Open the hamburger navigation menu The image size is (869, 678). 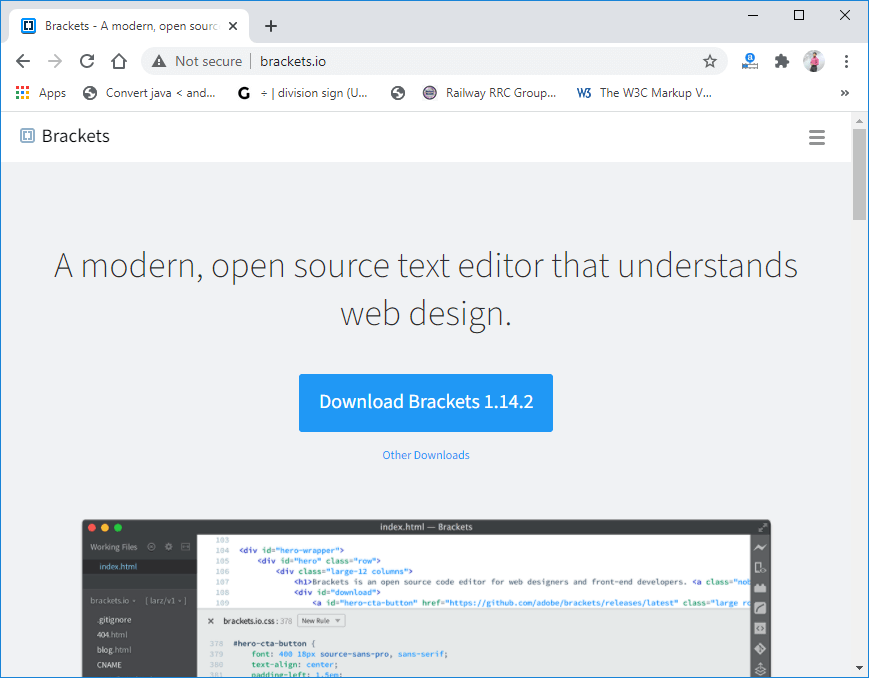pyautogui.click(x=817, y=137)
